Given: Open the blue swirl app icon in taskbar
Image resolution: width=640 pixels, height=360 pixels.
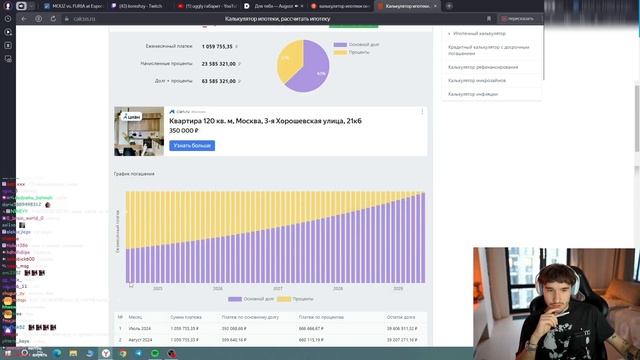Looking at the screenshot, I should [89, 353].
